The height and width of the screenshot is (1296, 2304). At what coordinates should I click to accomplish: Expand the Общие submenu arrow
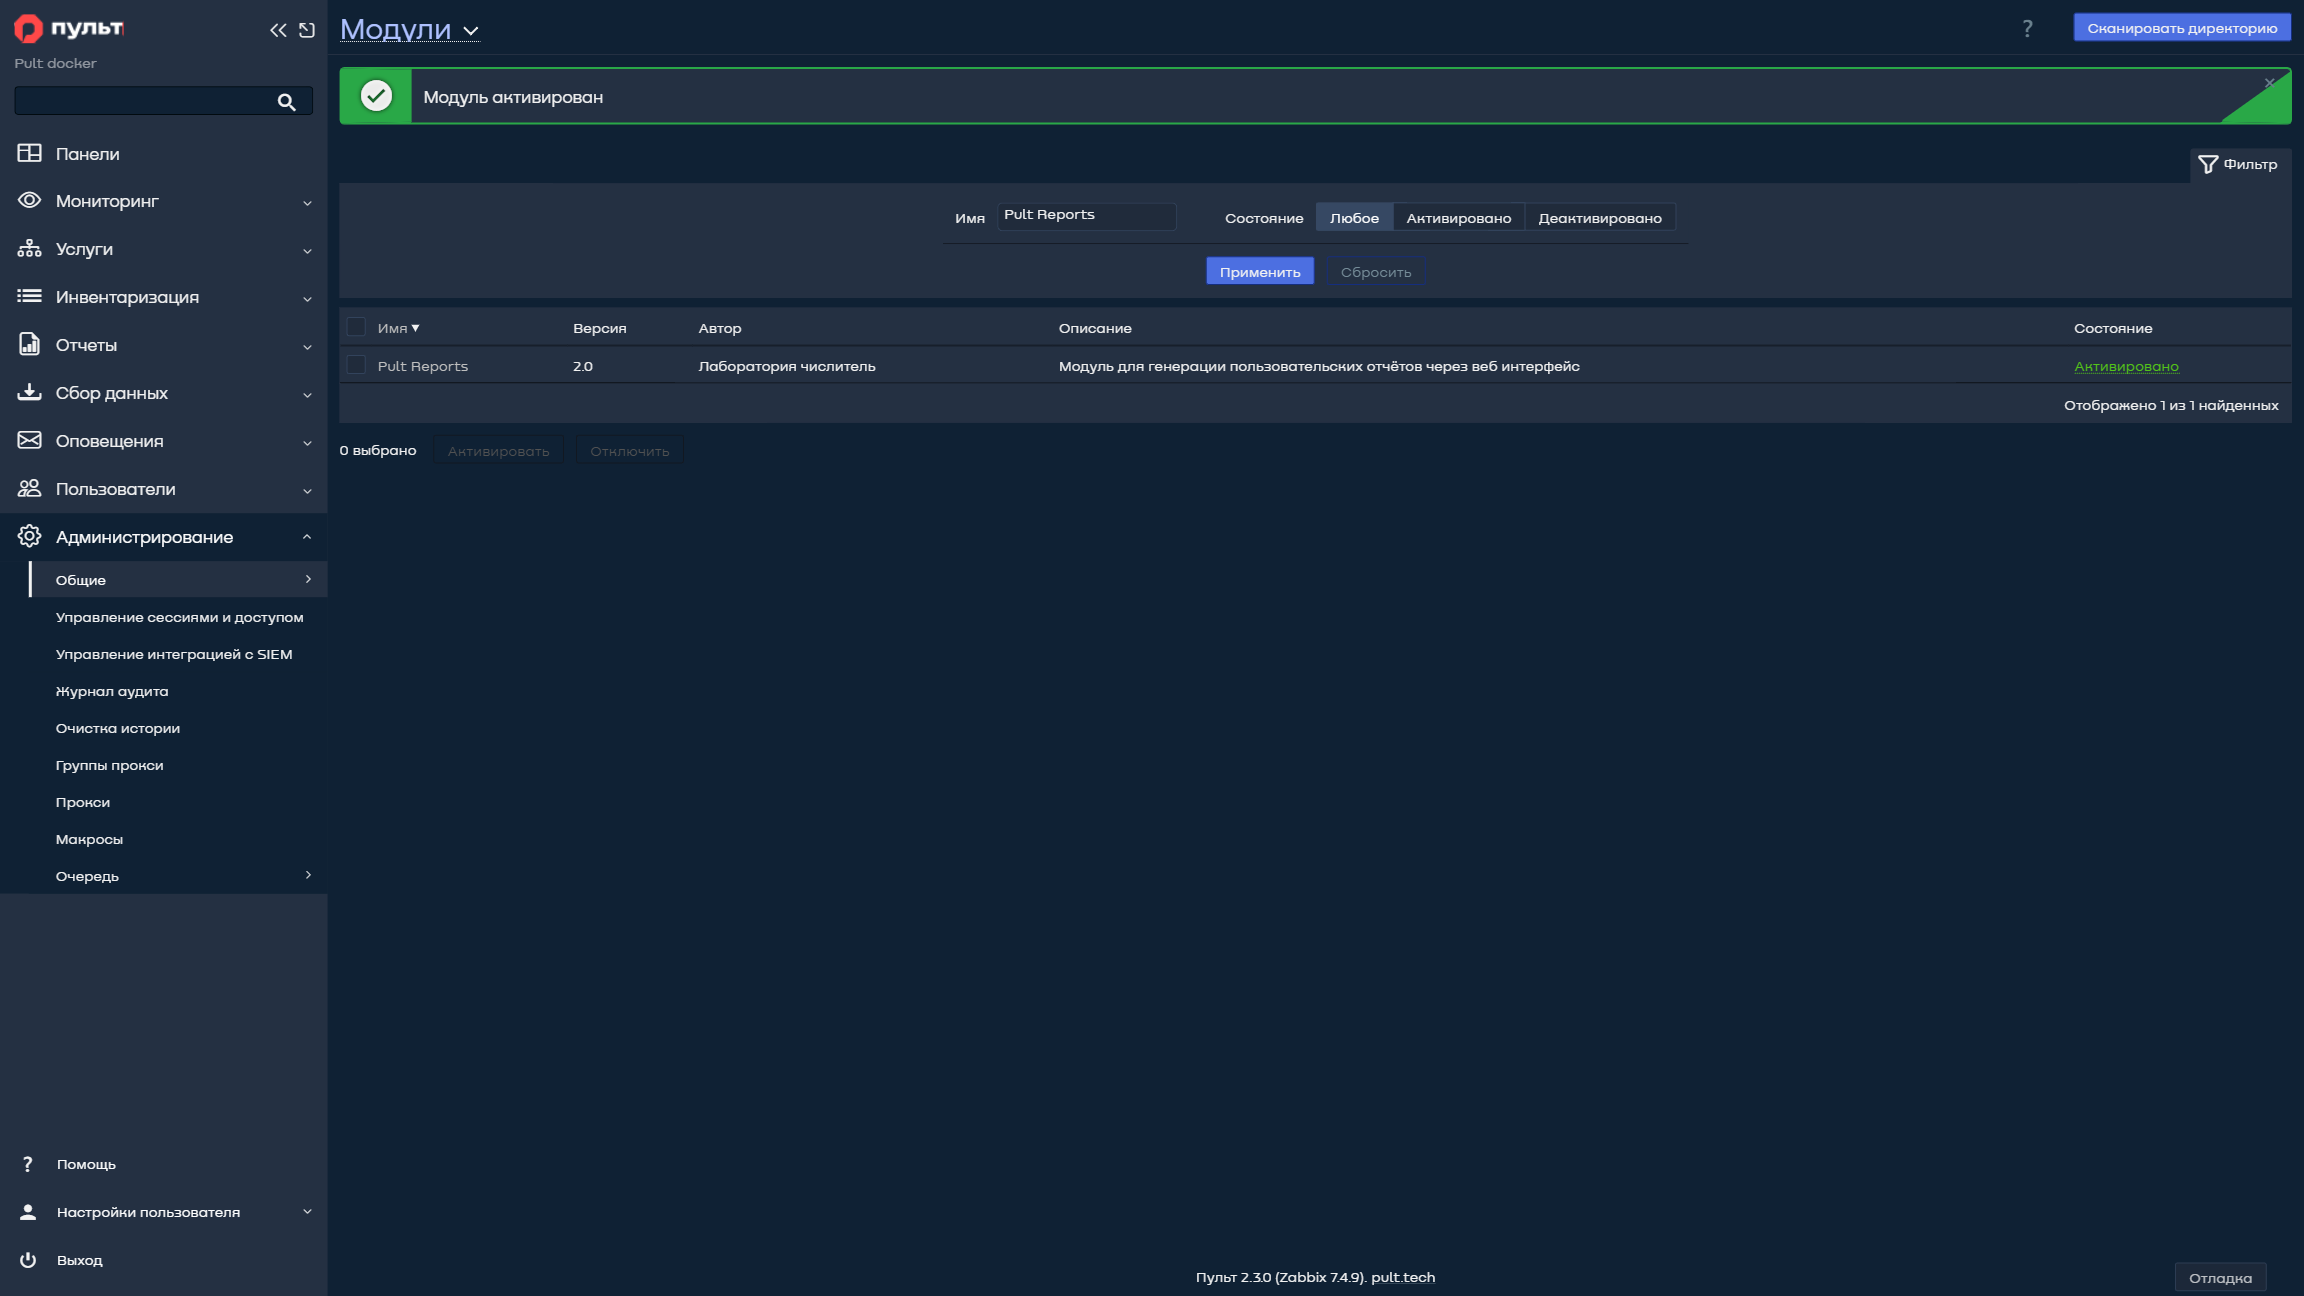pos(308,579)
